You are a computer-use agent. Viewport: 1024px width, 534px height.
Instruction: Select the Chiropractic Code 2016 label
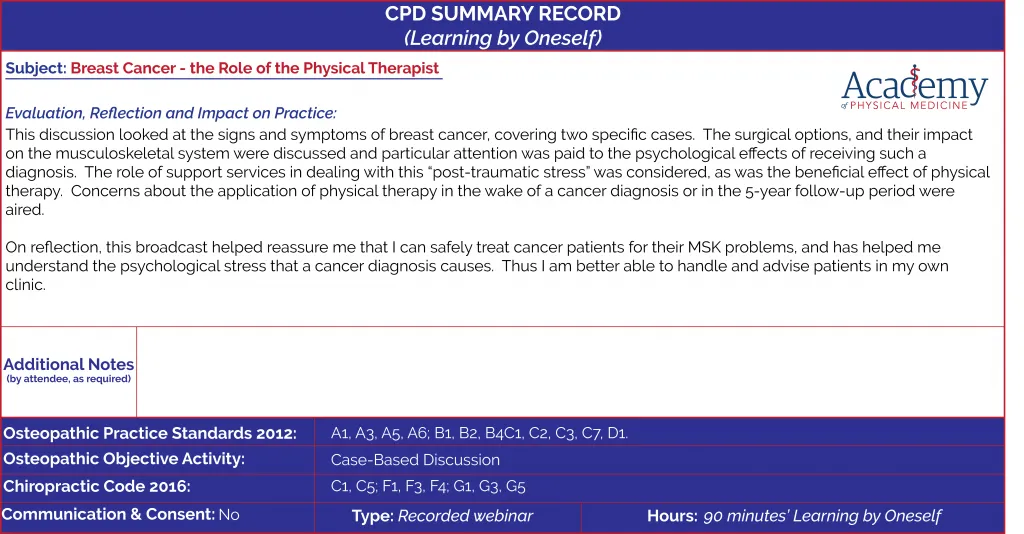click(x=97, y=486)
